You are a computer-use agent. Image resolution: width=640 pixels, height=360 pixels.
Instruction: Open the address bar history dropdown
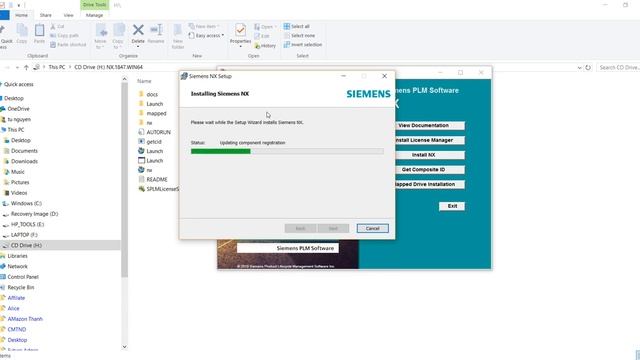(x=579, y=68)
